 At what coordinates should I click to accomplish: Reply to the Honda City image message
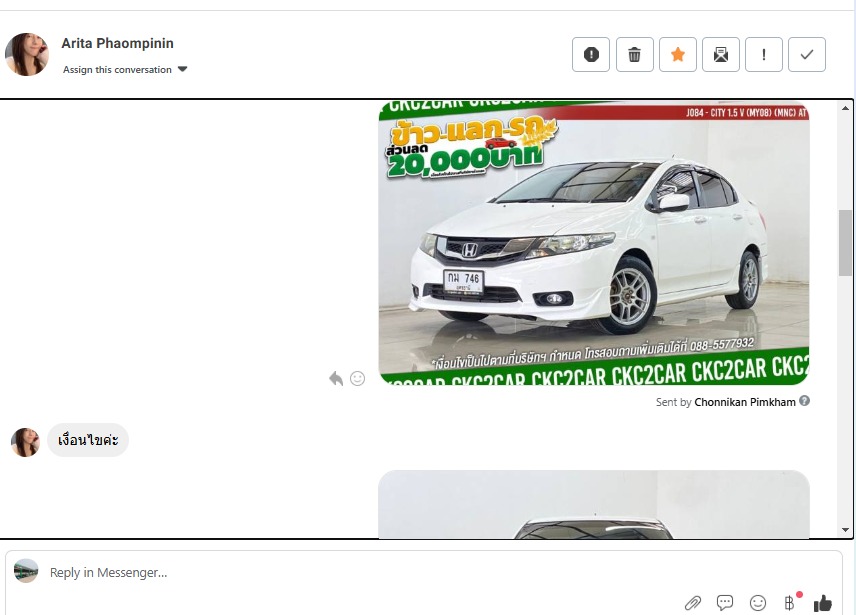tap(336, 378)
